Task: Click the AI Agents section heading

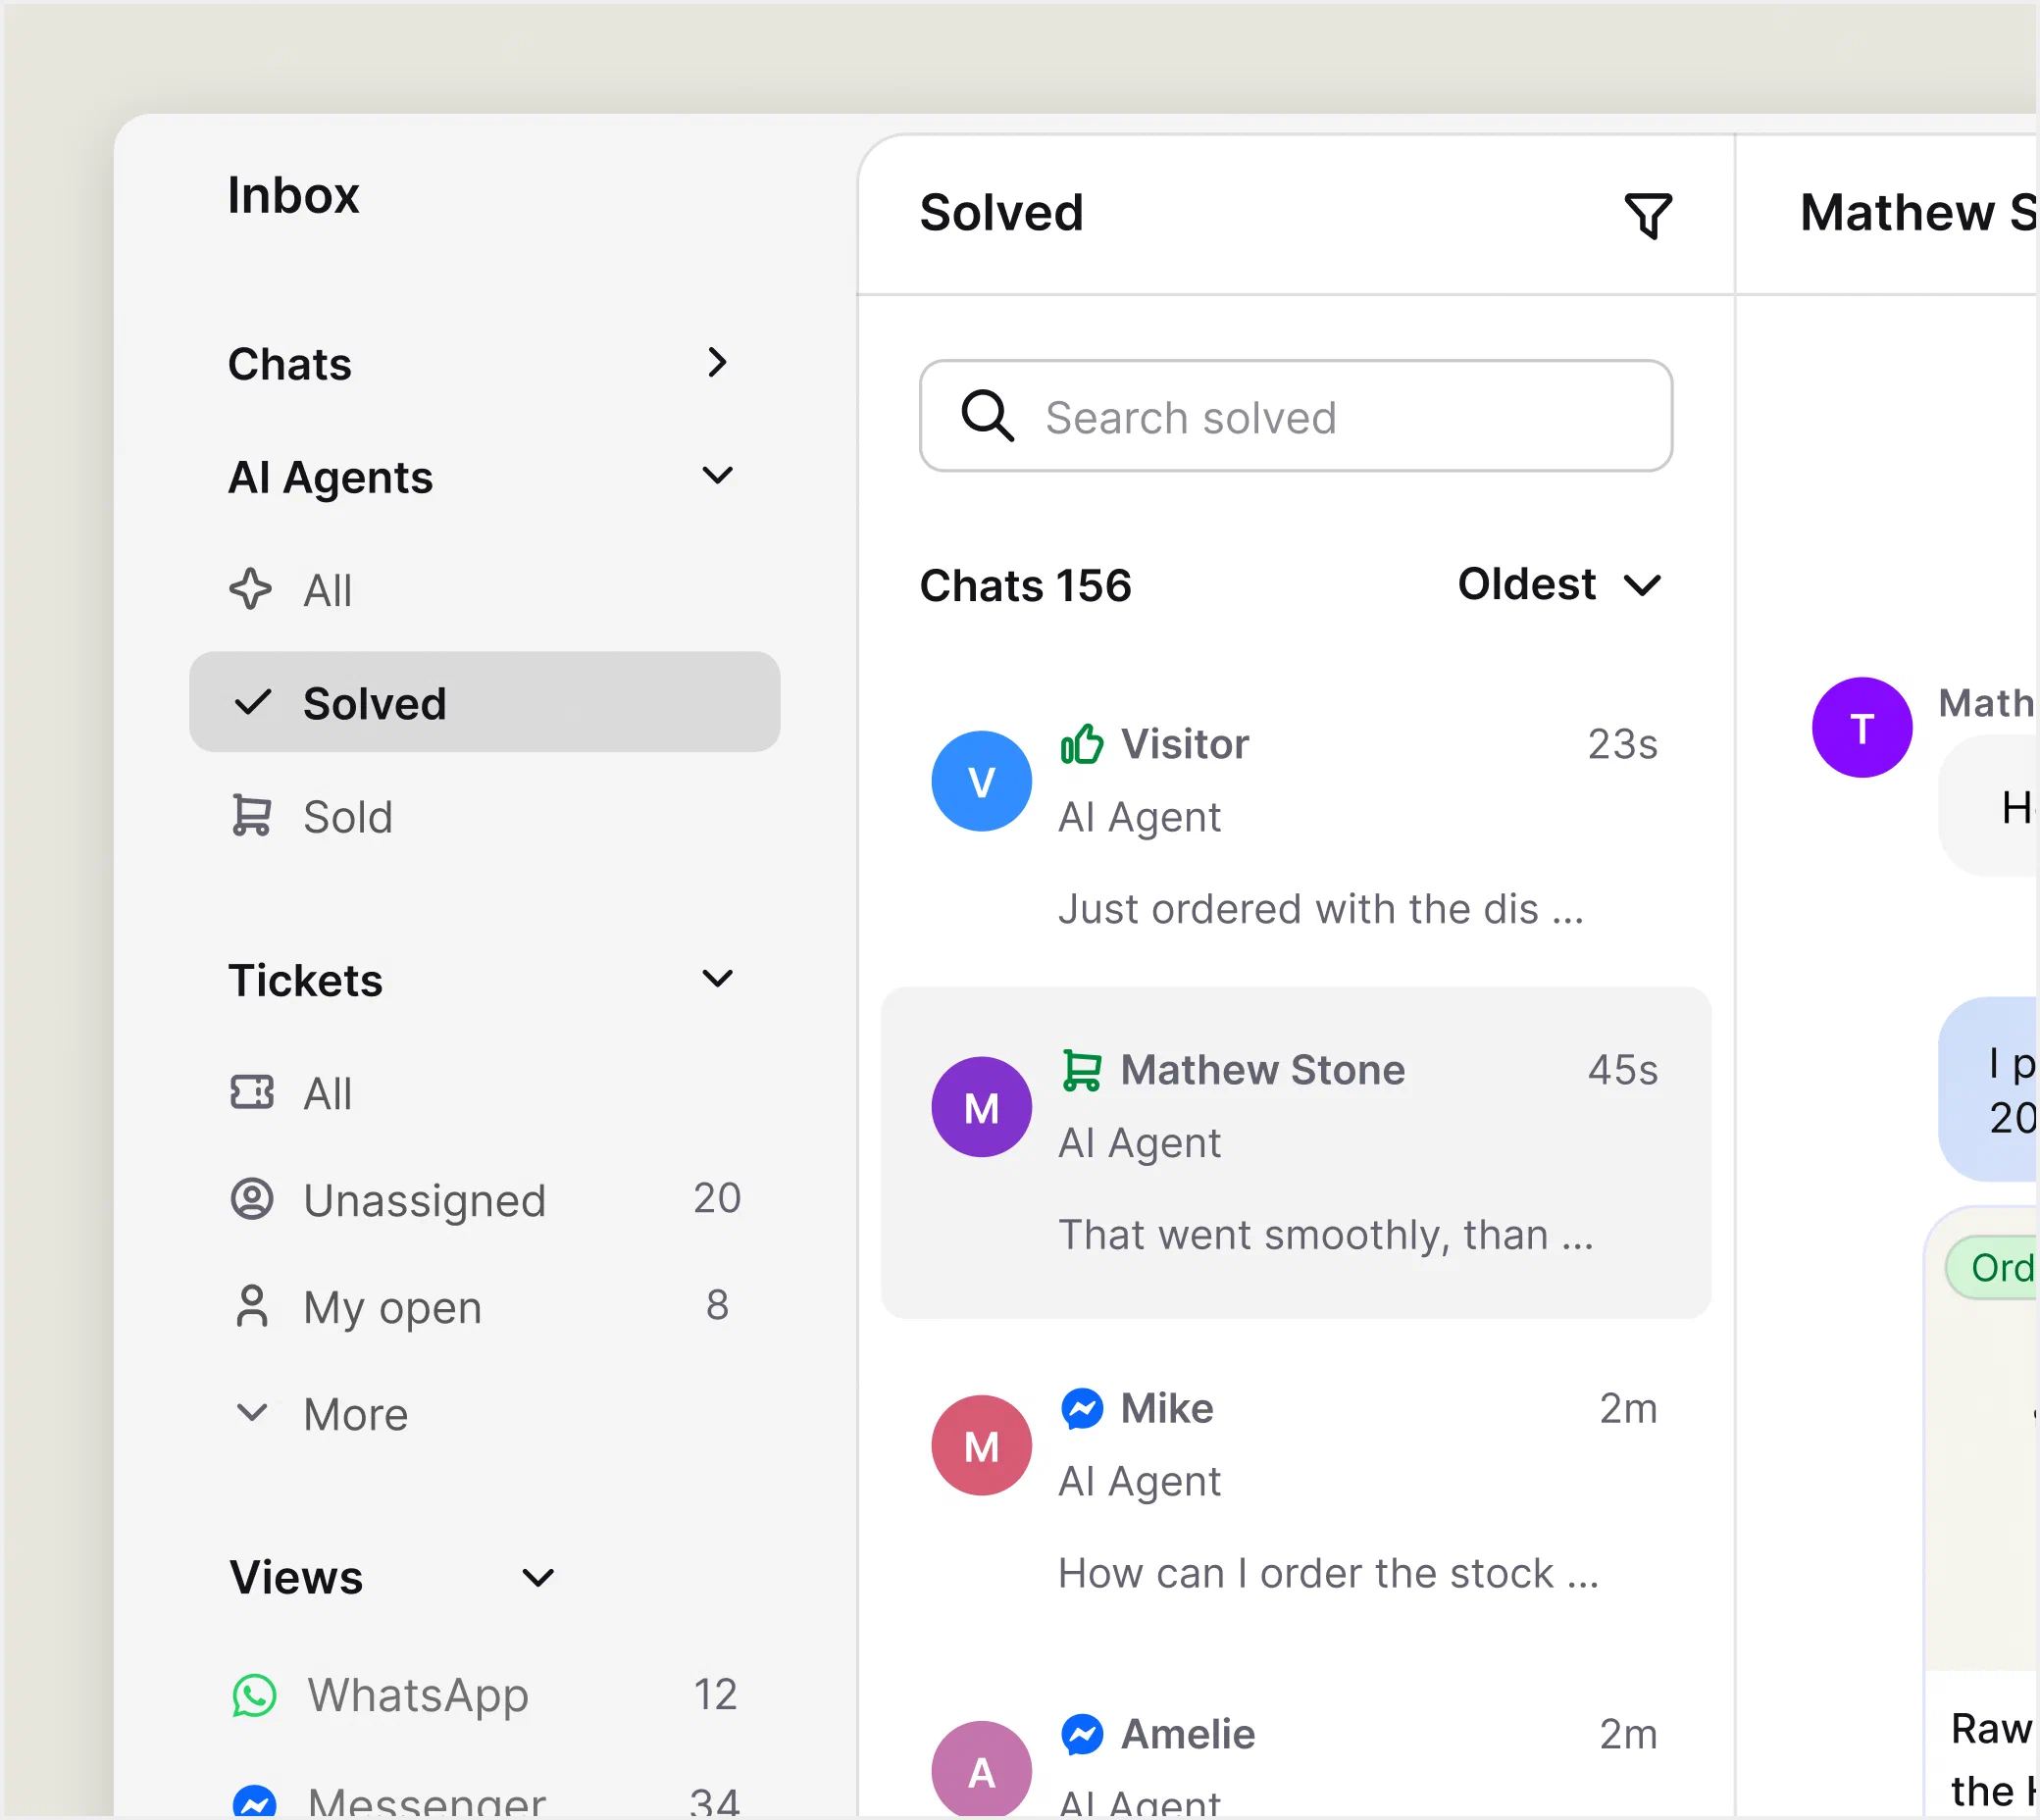Action: [331, 477]
